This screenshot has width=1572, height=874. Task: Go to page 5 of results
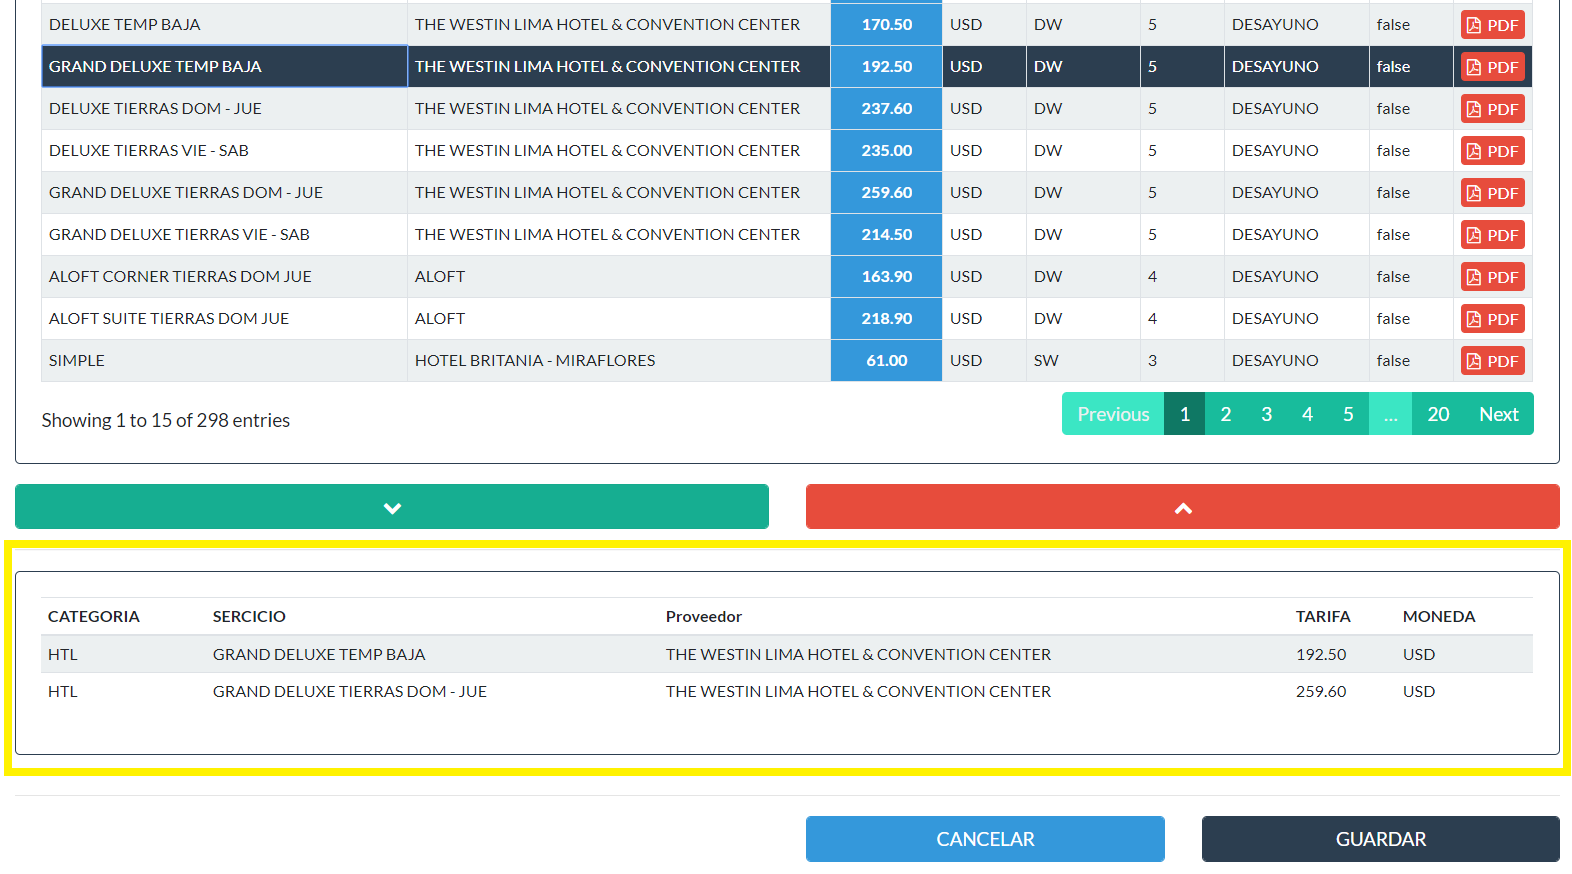click(x=1348, y=414)
